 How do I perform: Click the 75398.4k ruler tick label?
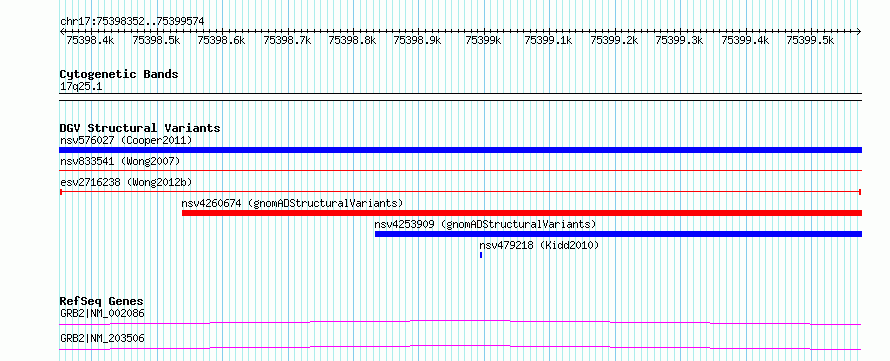click(x=90, y=40)
